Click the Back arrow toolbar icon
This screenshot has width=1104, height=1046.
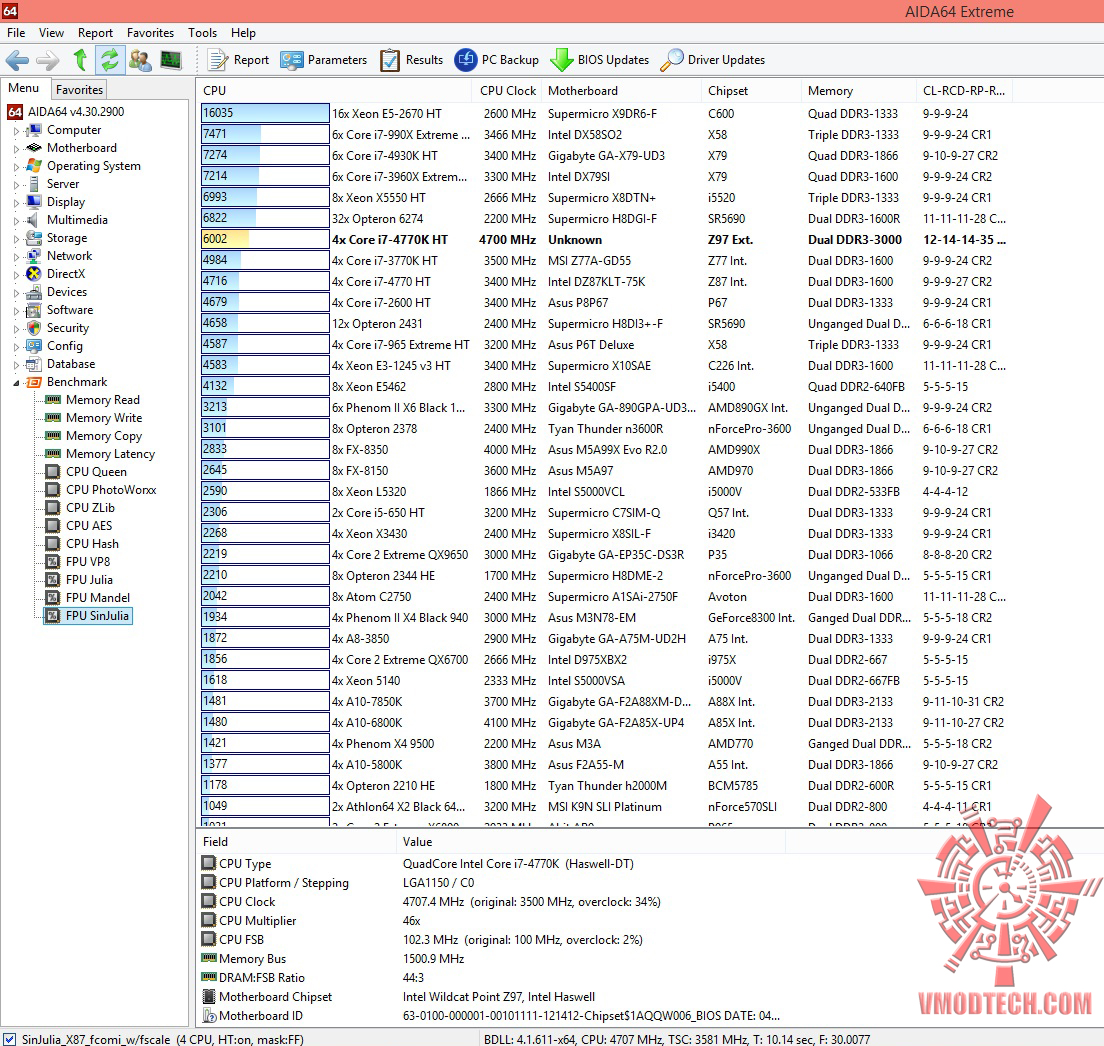17,60
